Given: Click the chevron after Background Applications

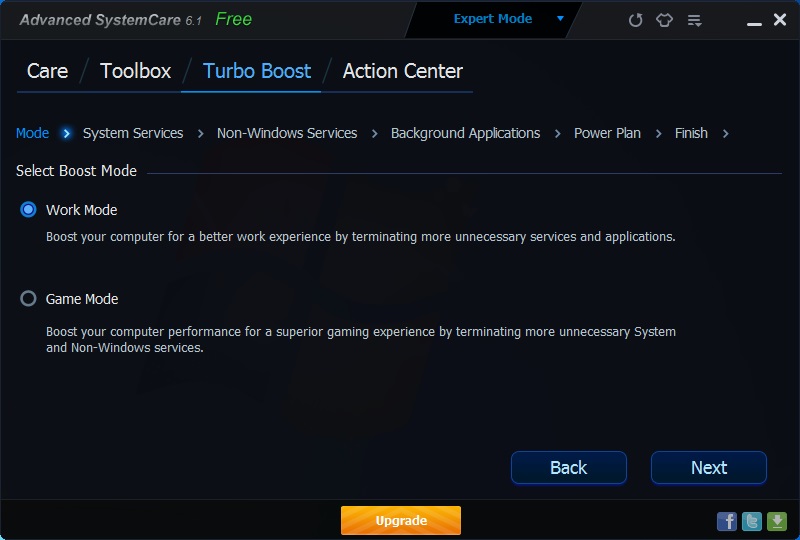Looking at the screenshot, I should point(557,134).
